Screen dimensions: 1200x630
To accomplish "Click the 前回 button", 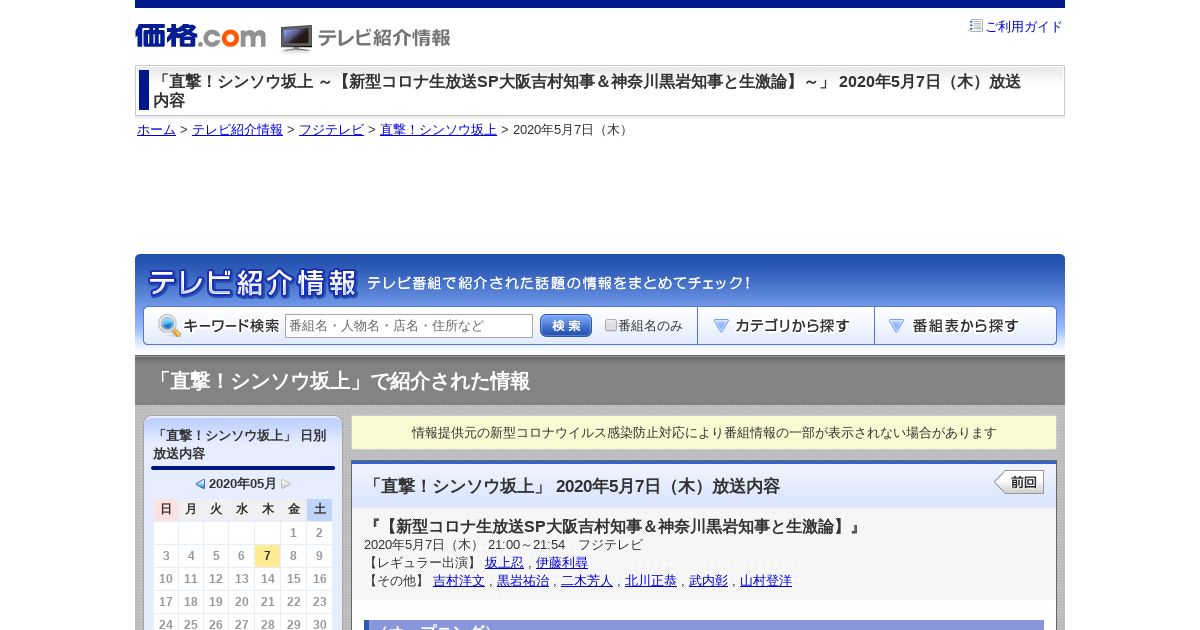I will (x=1019, y=482).
